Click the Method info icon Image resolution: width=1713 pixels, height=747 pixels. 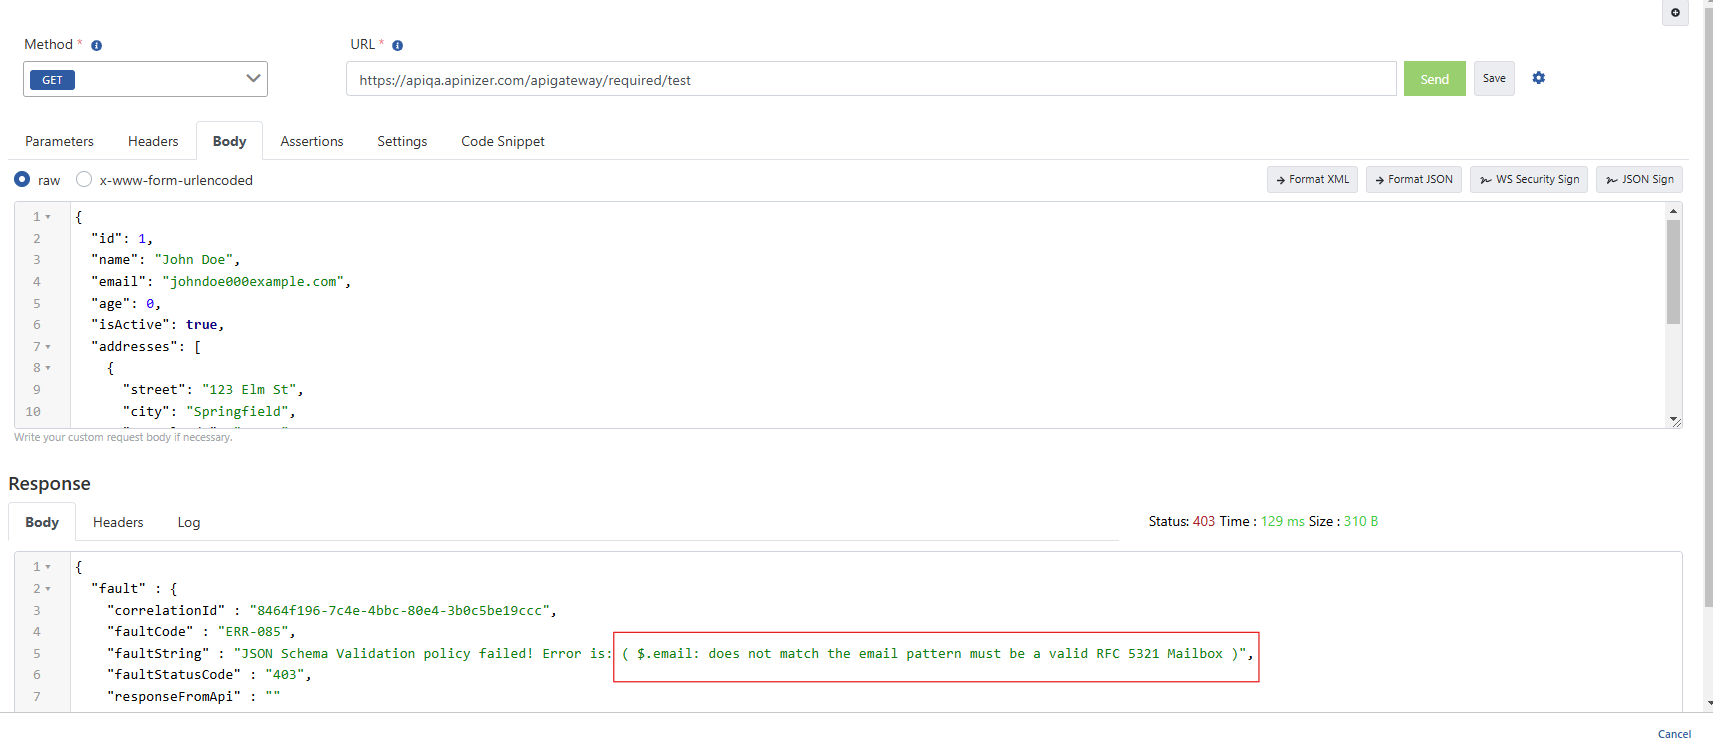[97, 46]
